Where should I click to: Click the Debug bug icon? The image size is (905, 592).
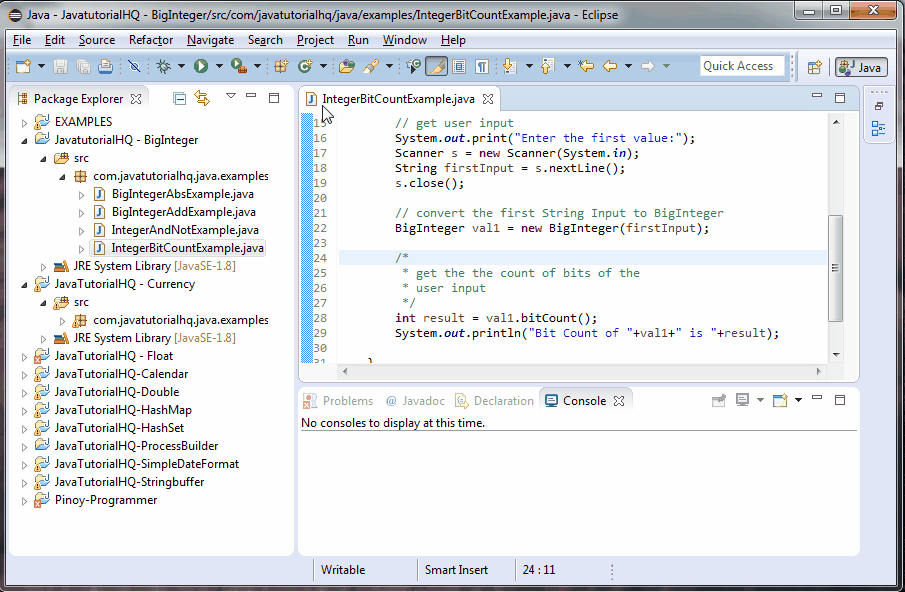pyautogui.click(x=164, y=66)
